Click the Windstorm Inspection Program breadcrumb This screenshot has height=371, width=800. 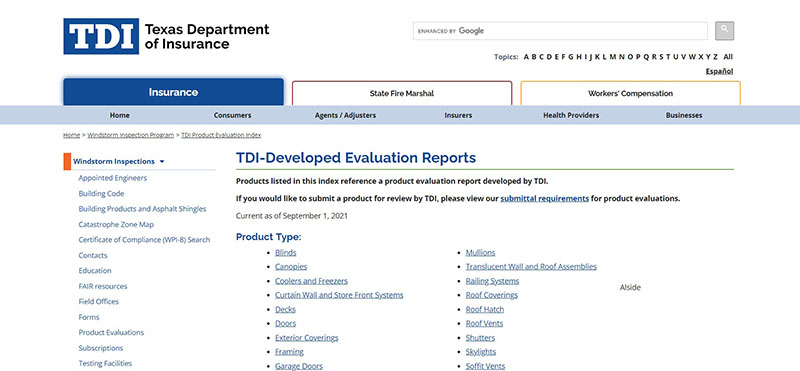tap(131, 135)
